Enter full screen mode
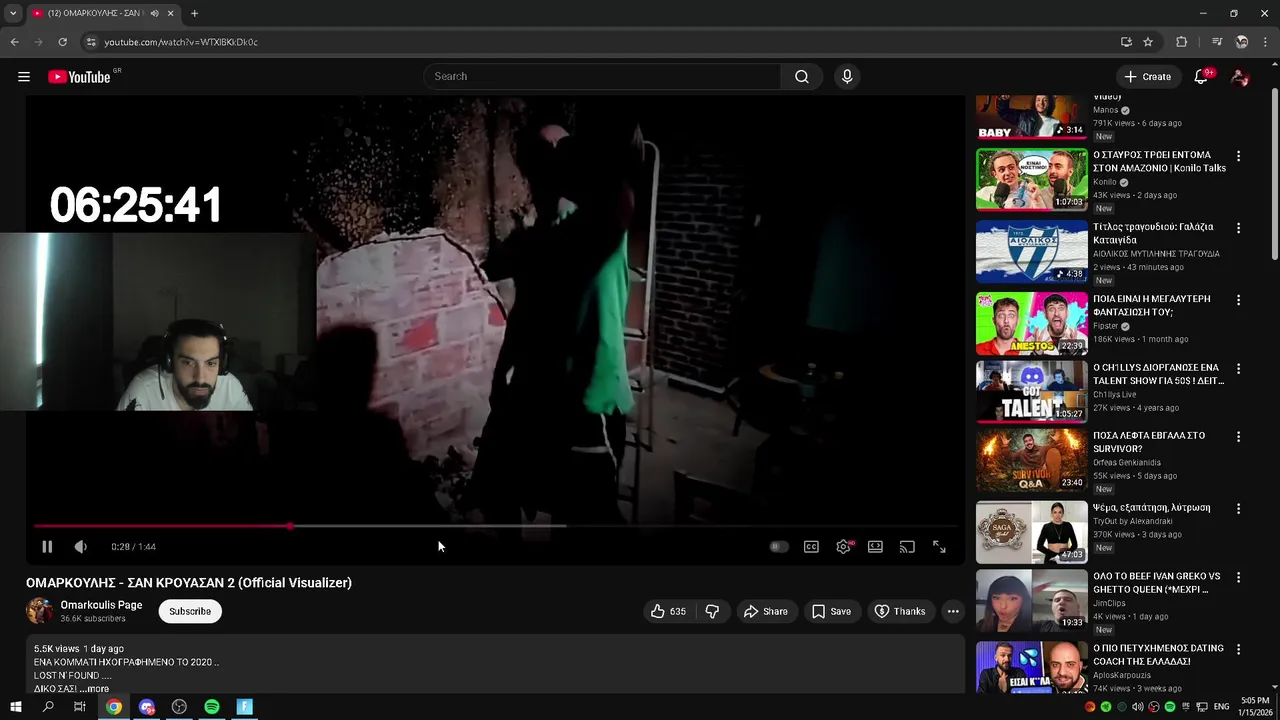The image size is (1280, 720). click(939, 547)
